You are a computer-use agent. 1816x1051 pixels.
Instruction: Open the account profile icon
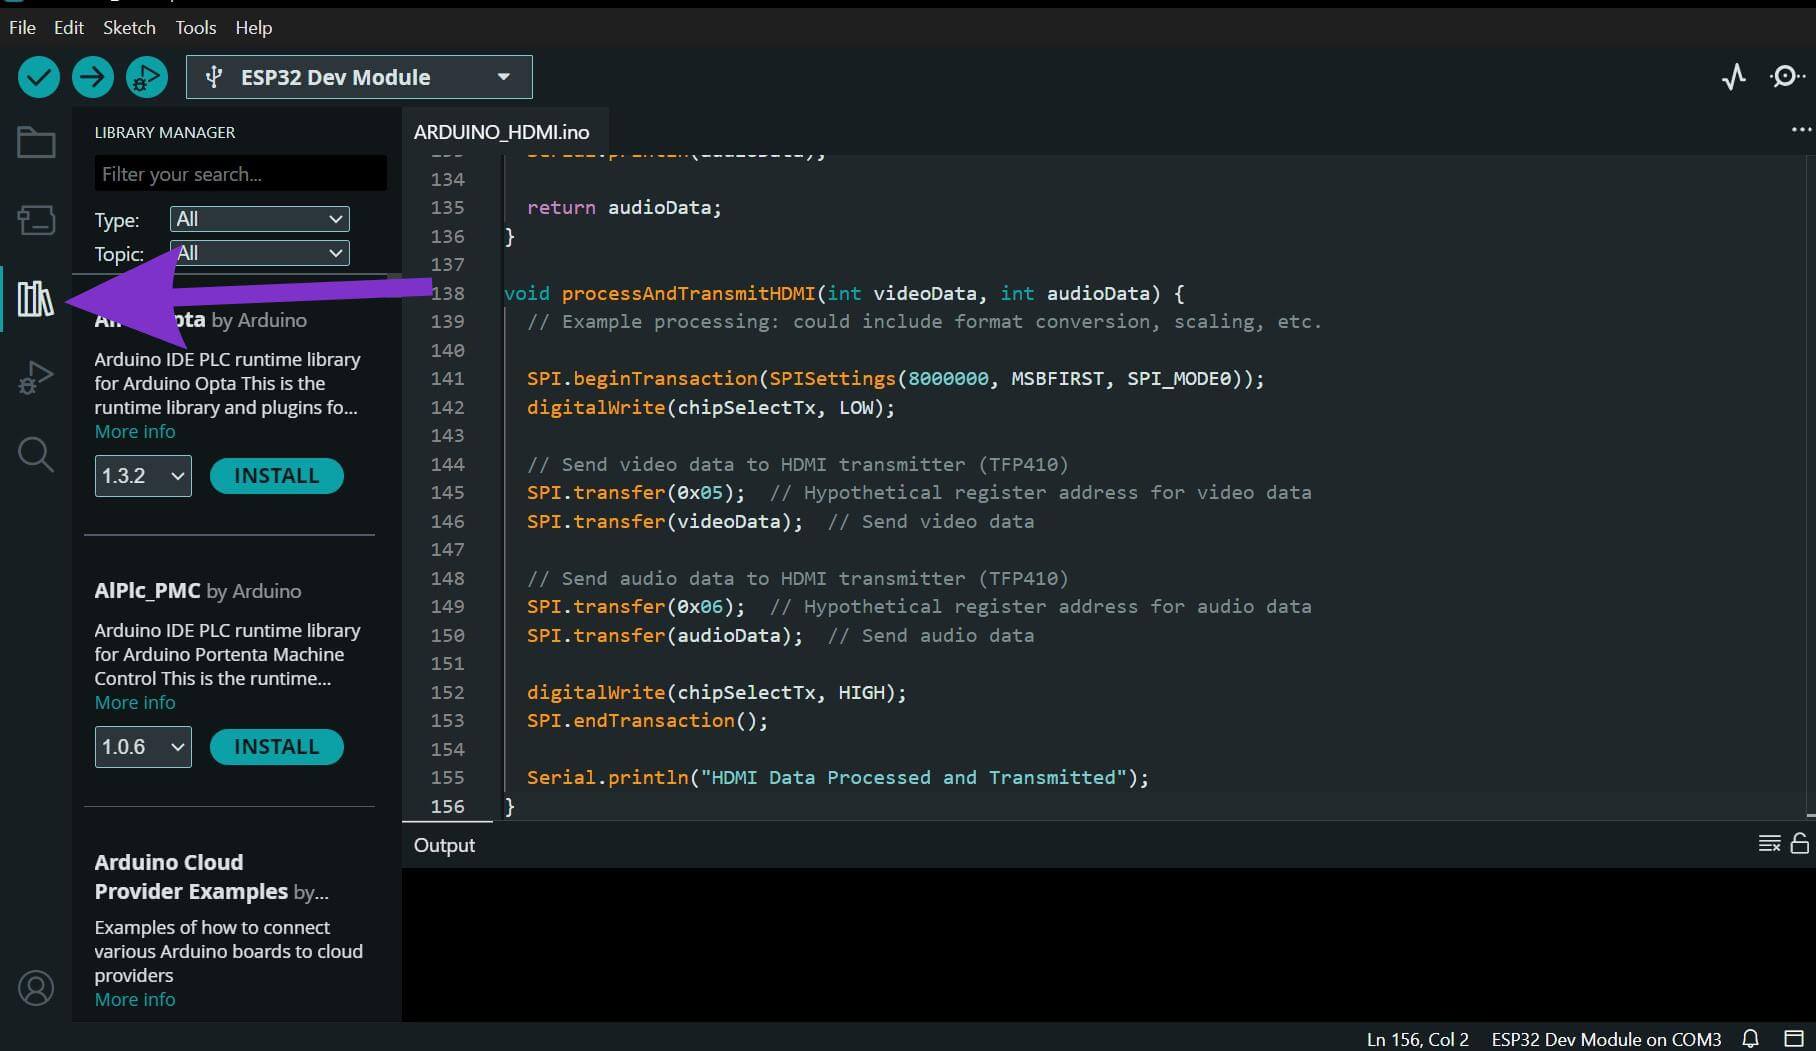tap(36, 988)
